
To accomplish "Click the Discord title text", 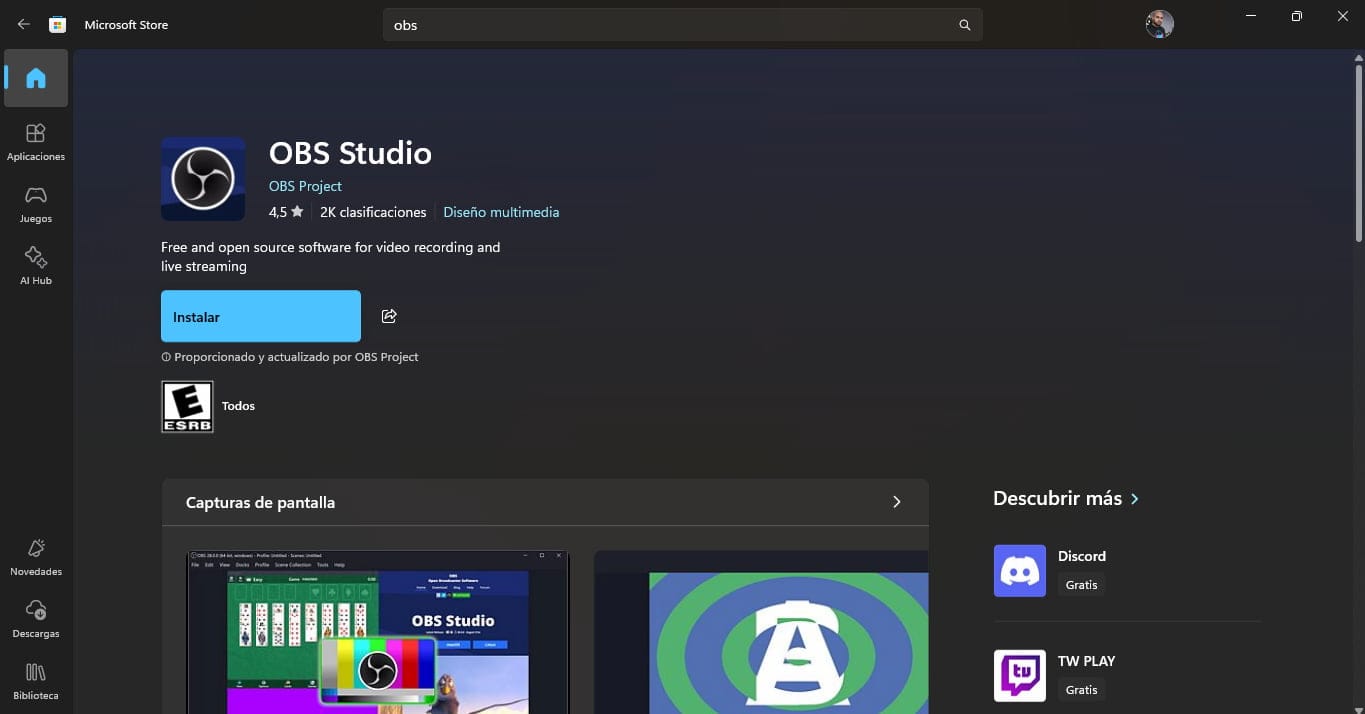I will pos(1082,556).
